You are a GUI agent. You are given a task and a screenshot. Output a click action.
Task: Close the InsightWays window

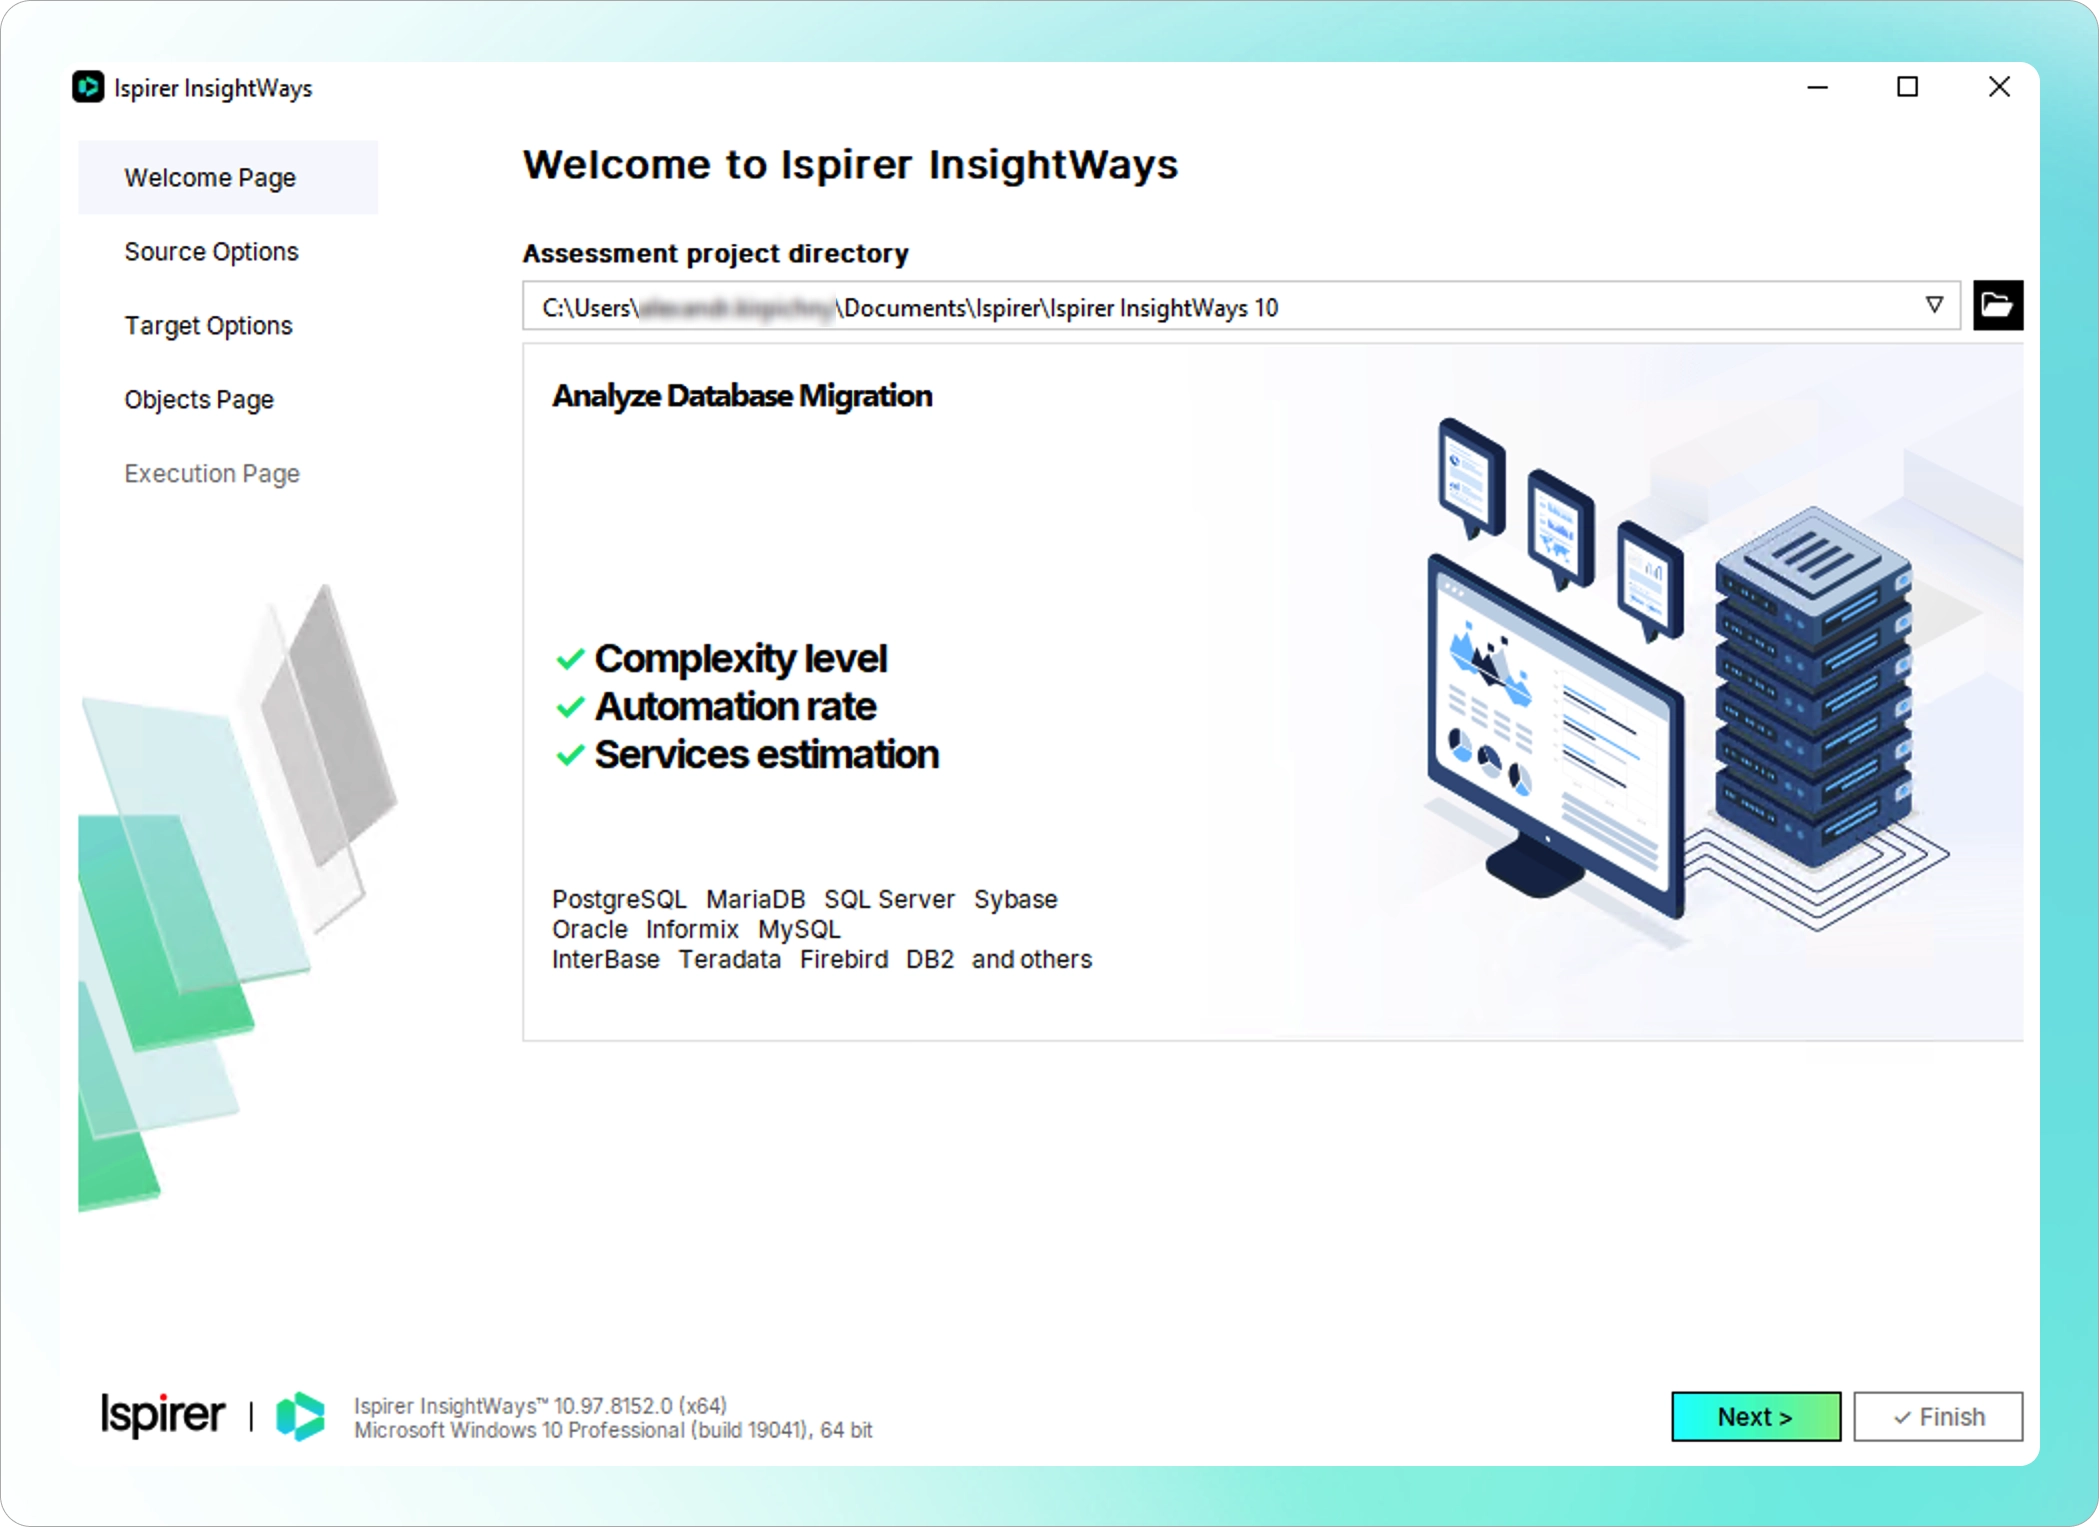[1998, 87]
